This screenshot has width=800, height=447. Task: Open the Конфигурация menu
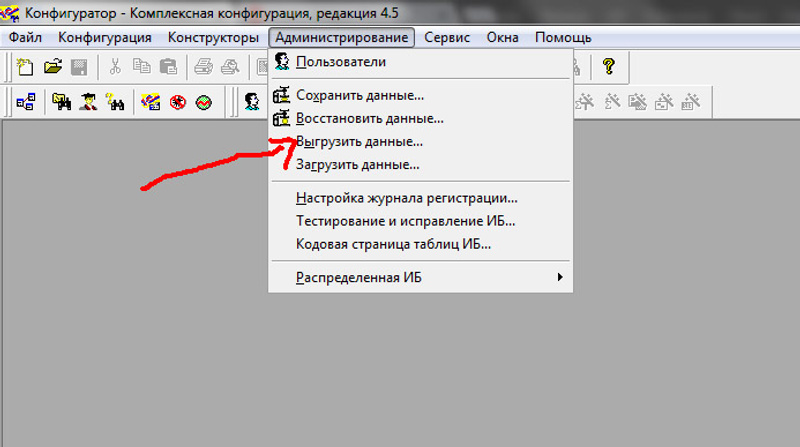(x=105, y=37)
